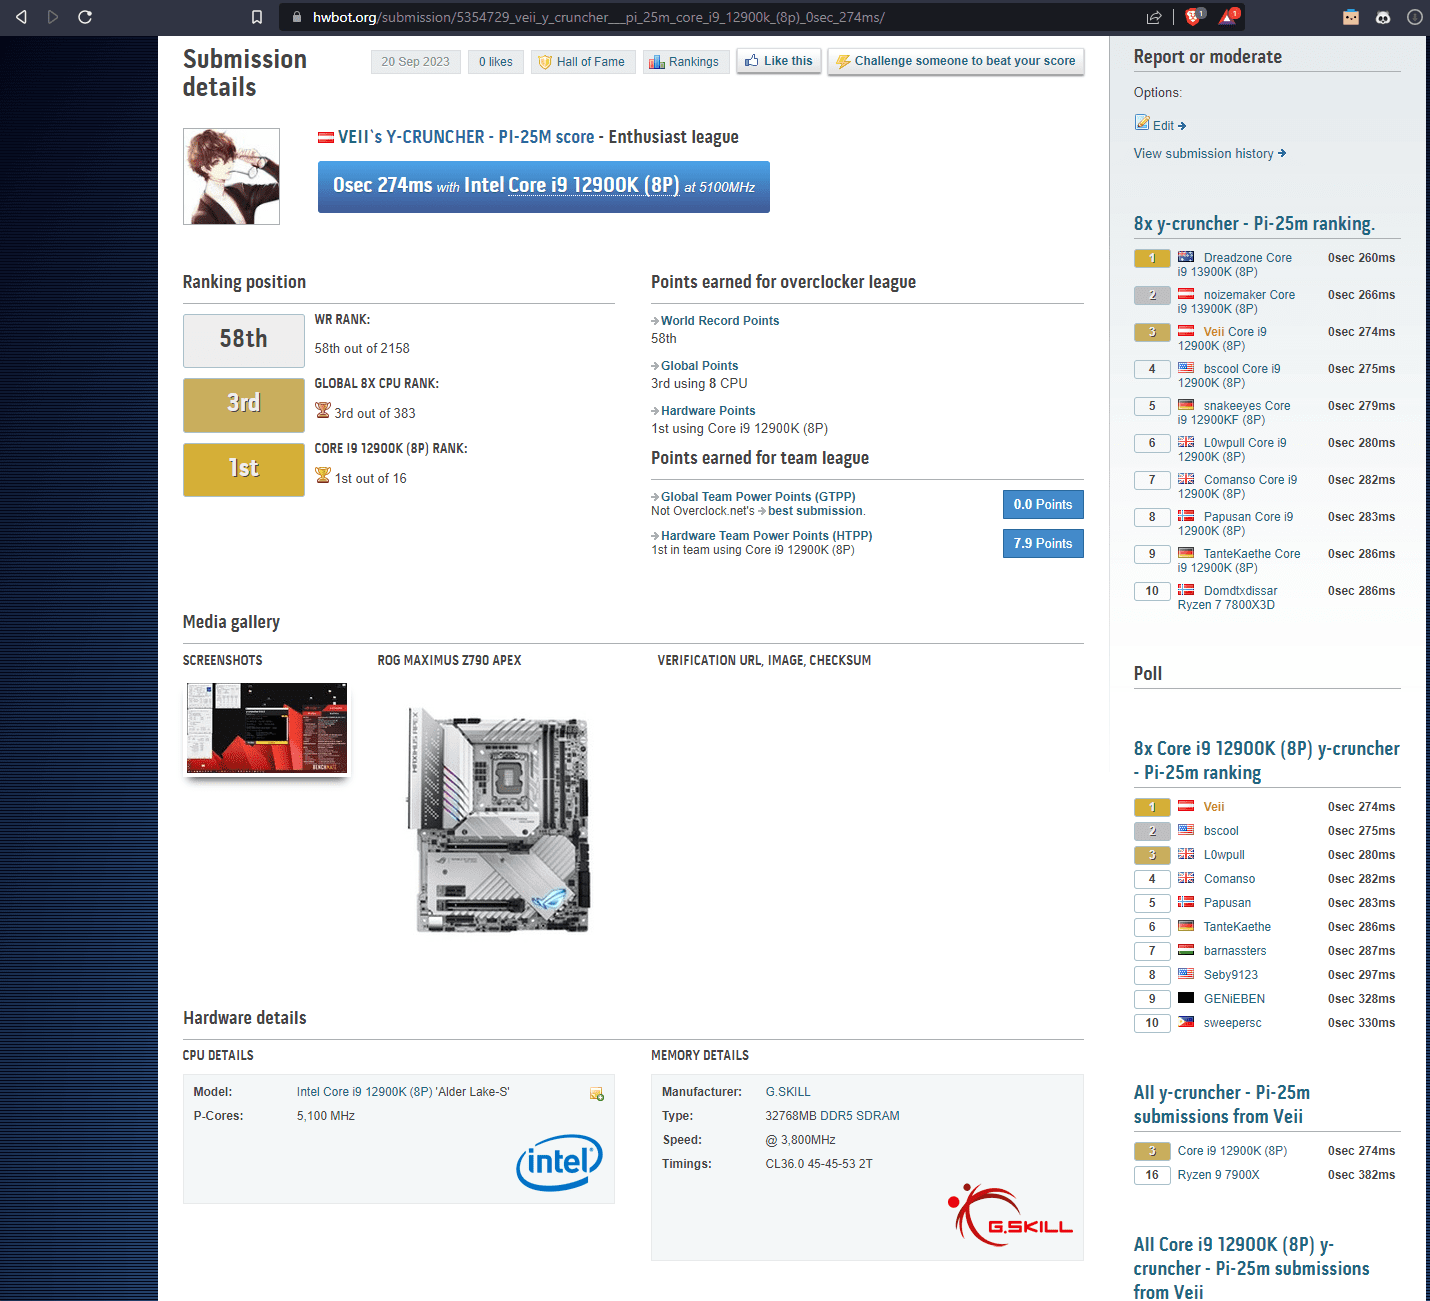Image resolution: width=1430 pixels, height=1301 pixels.
Task: View submission history link
Action: click(x=1209, y=154)
